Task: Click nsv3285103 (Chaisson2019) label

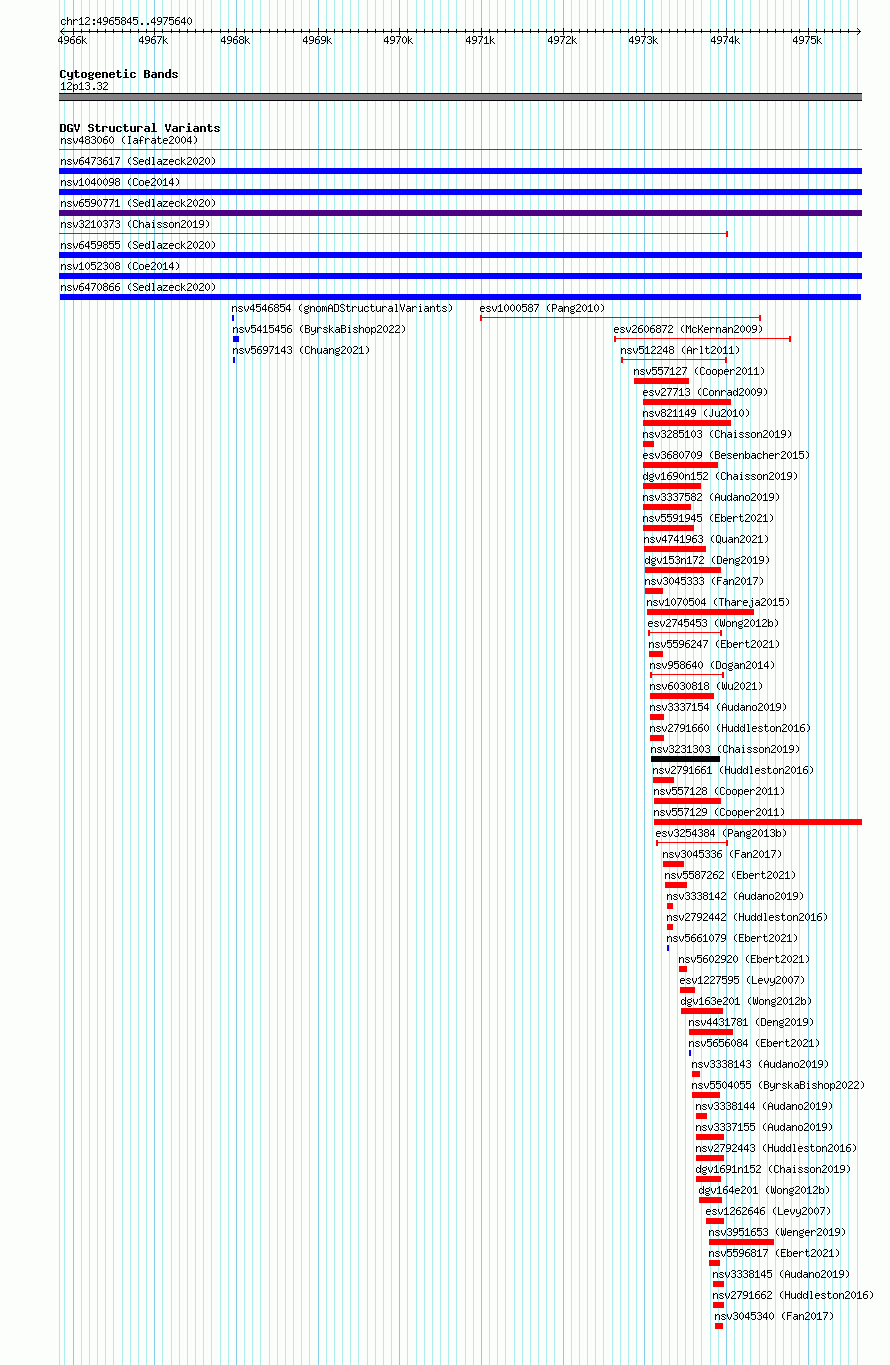Action: click(717, 434)
